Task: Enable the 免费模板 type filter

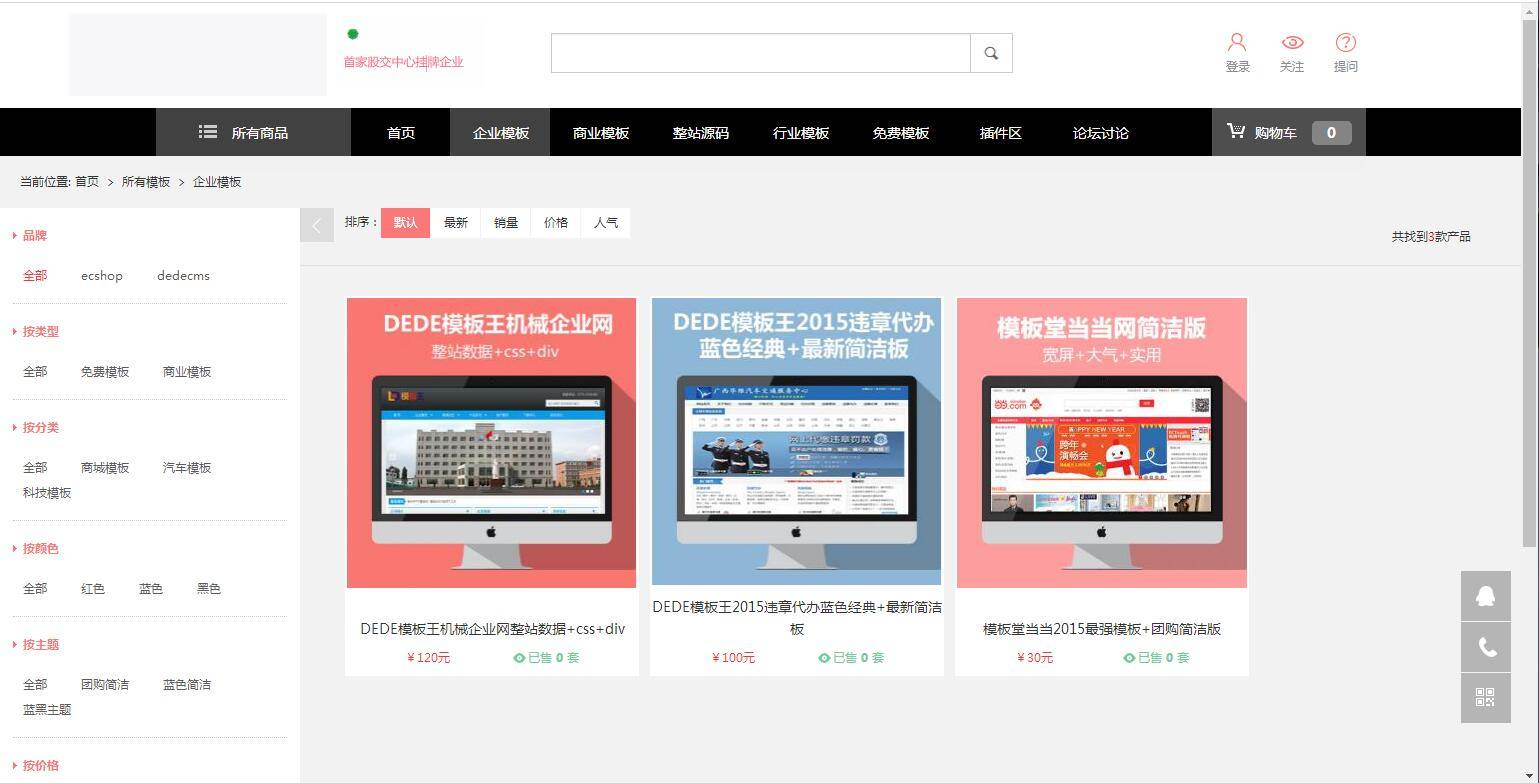Action: [105, 371]
